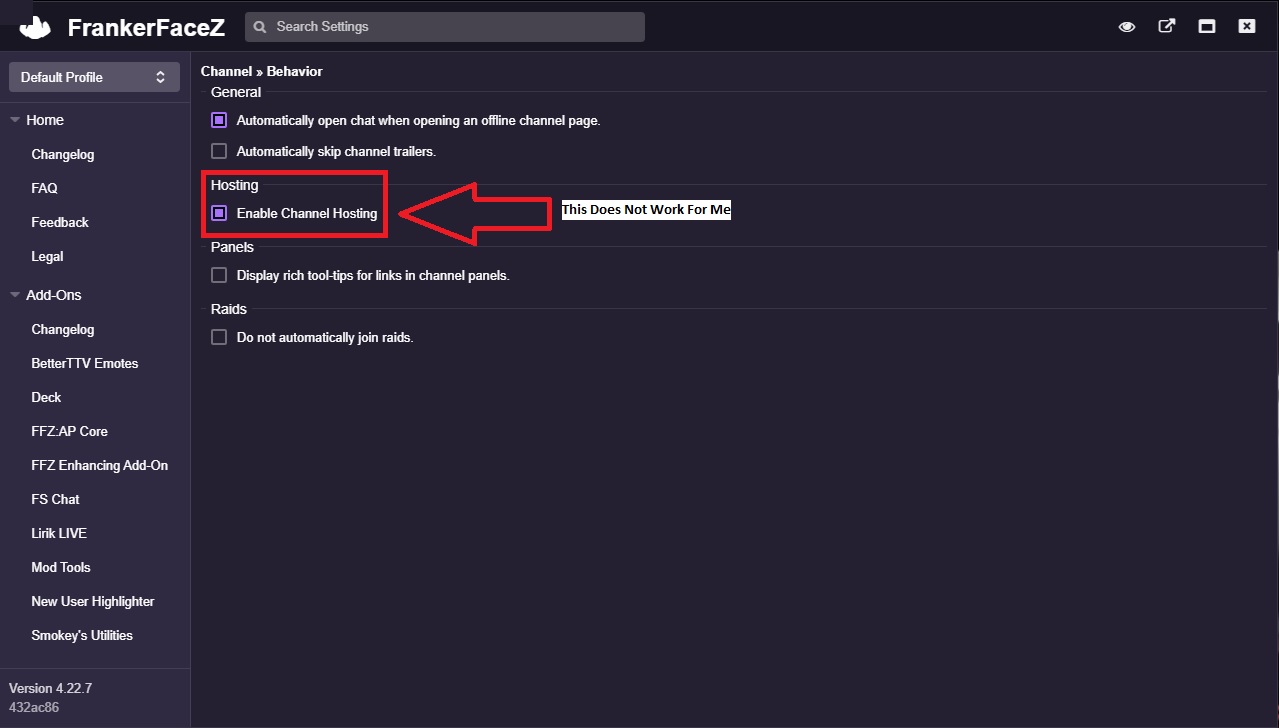Screen dimensions: 1279x728
Task: Open settings in a pop-out window icon
Action: click(1167, 26)
